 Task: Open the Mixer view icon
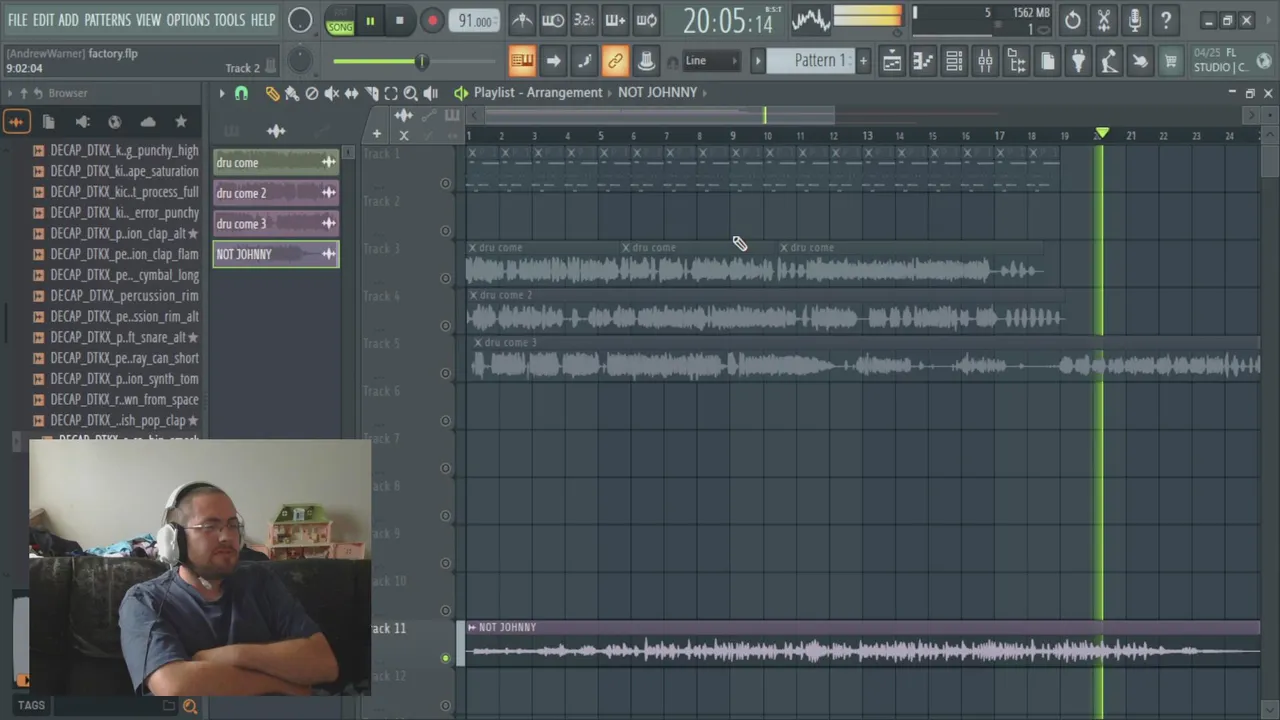(x=985, y=62)
